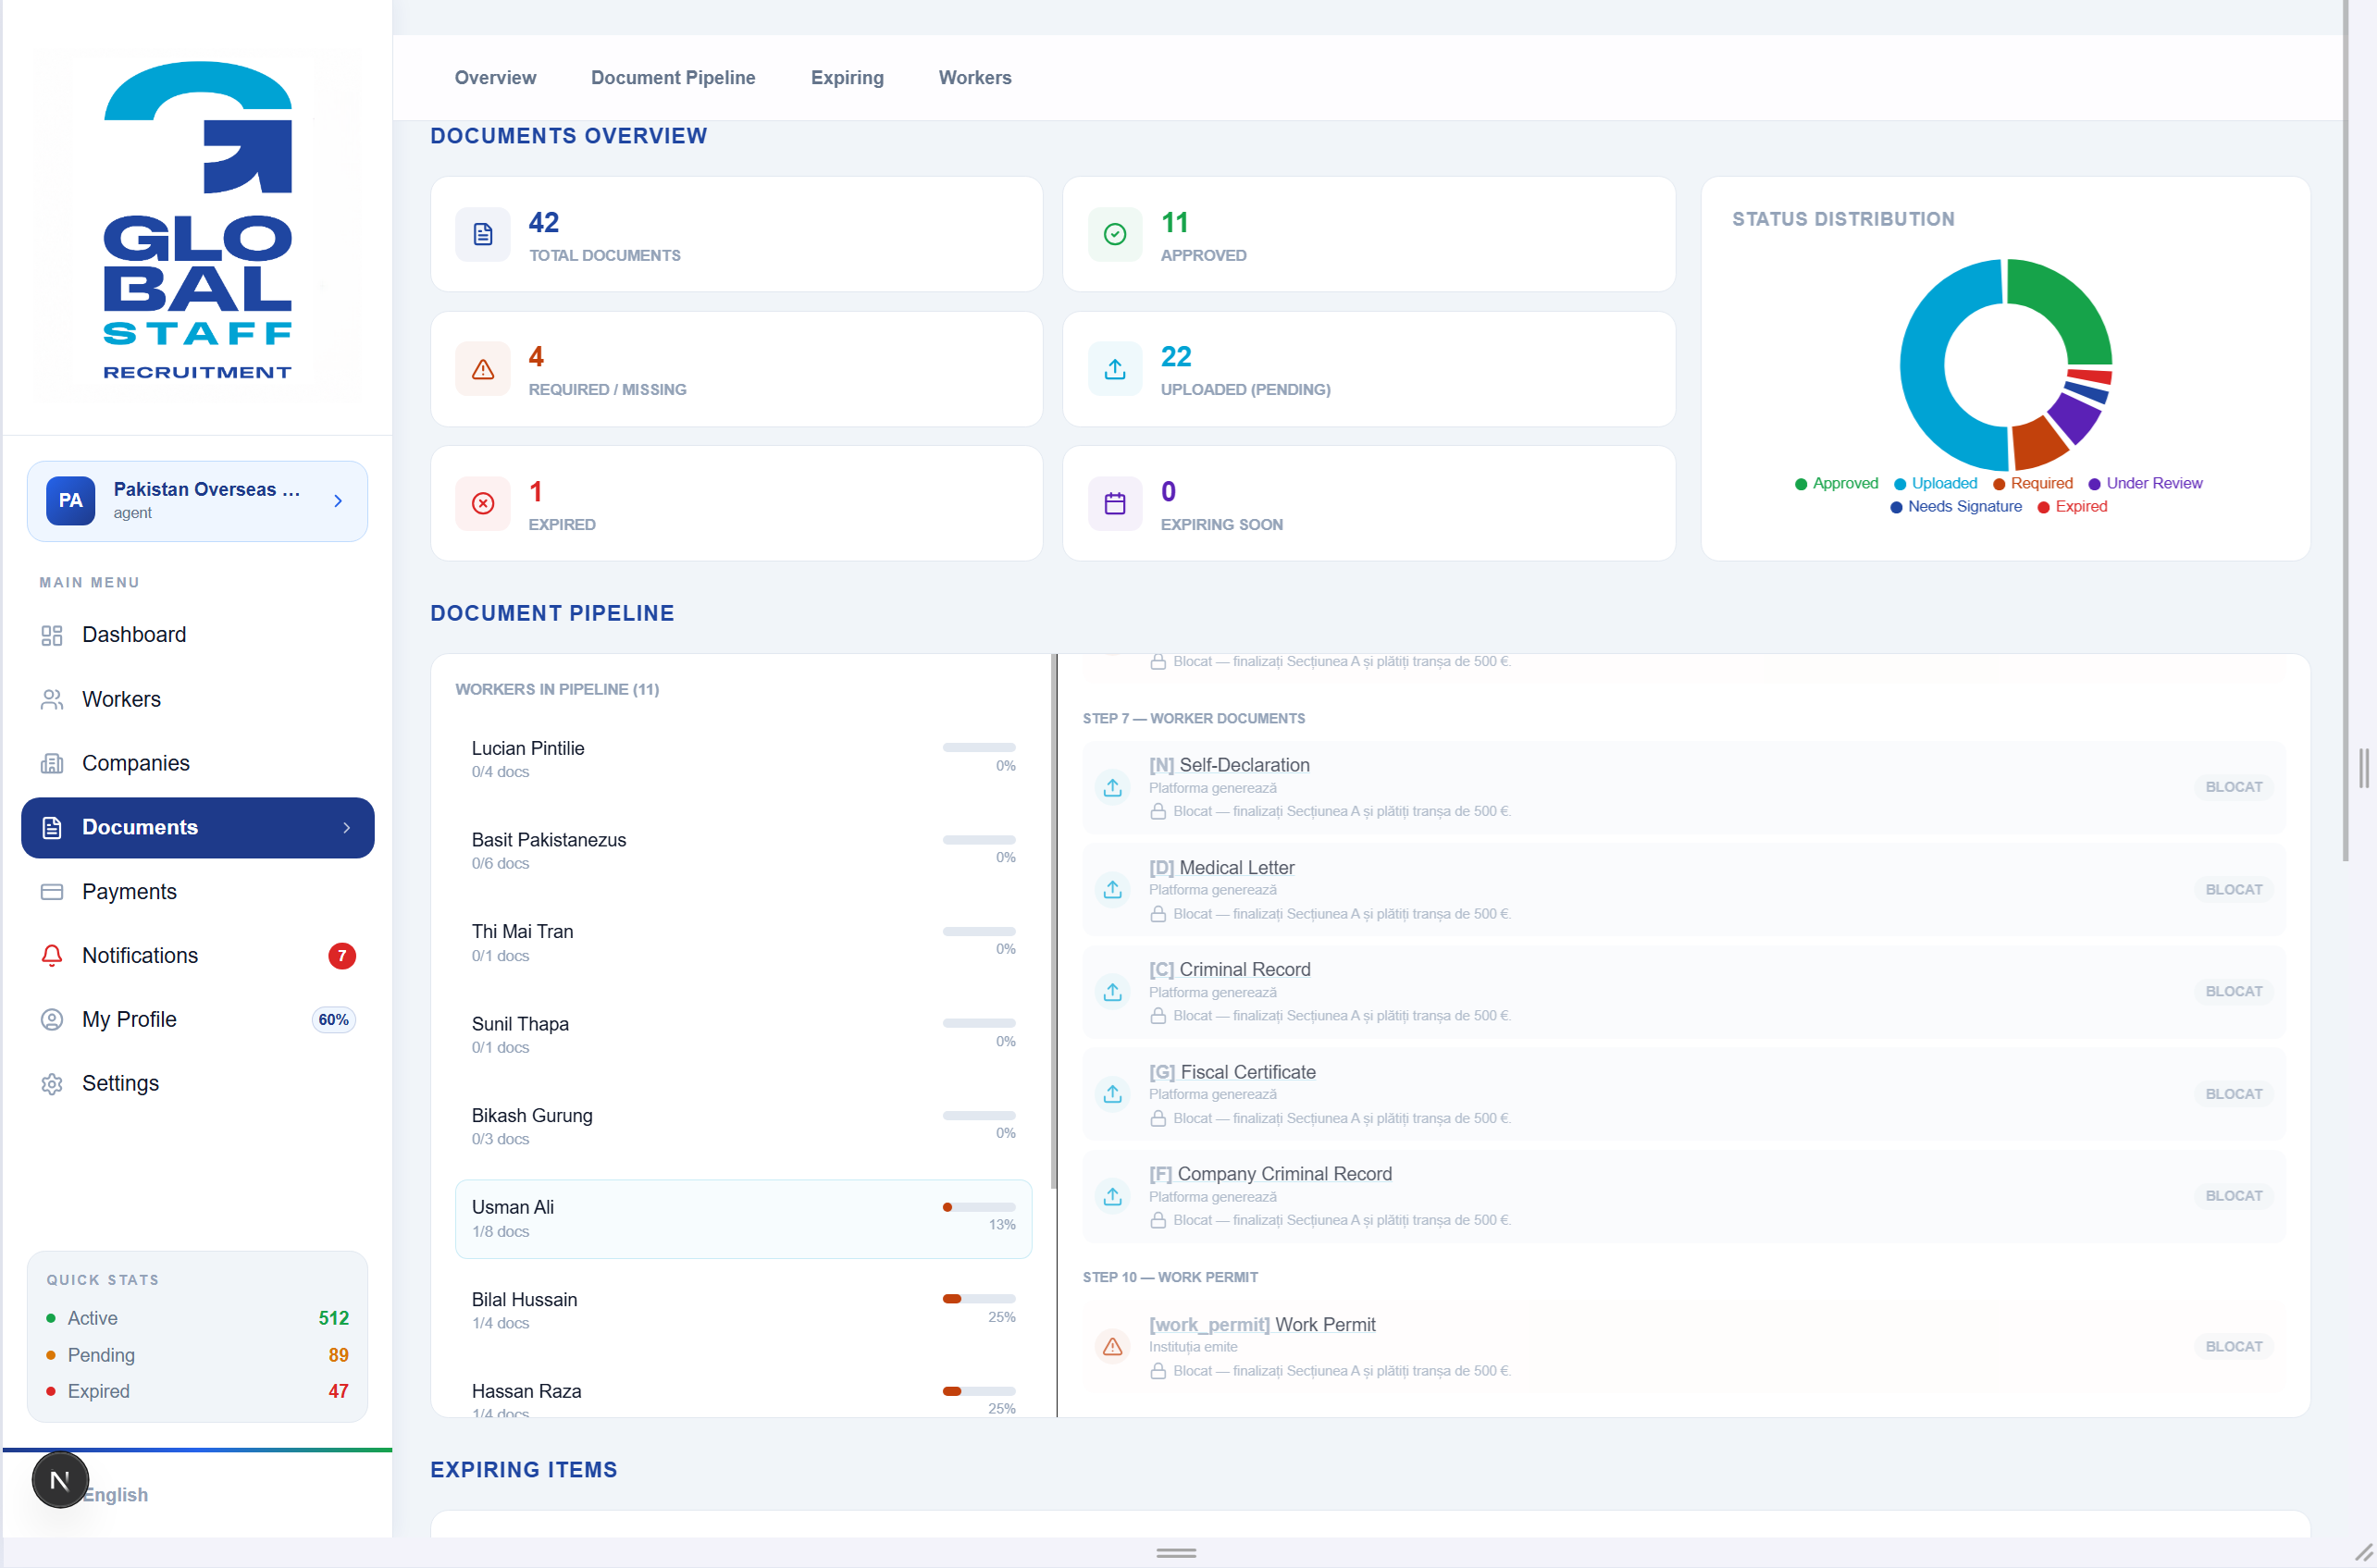Switch to the Document Pipeline tab
This screenshot has height=1568, width=2377.
tap(673, 78)
